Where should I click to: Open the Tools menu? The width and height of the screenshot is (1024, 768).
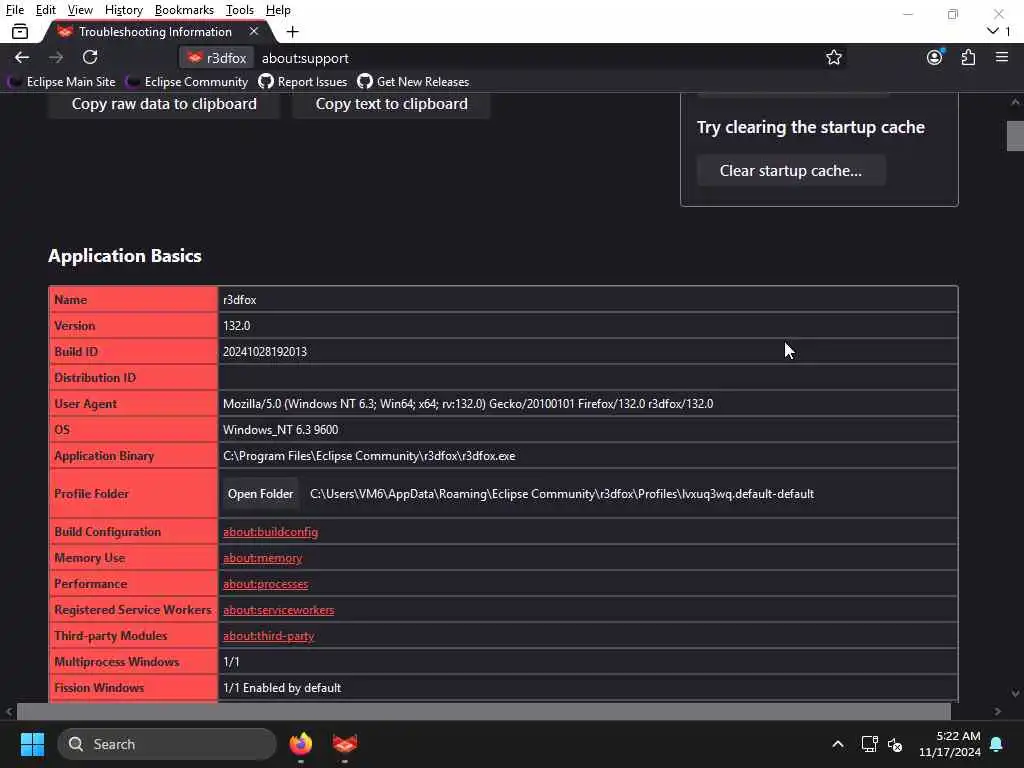coord(240,10)
